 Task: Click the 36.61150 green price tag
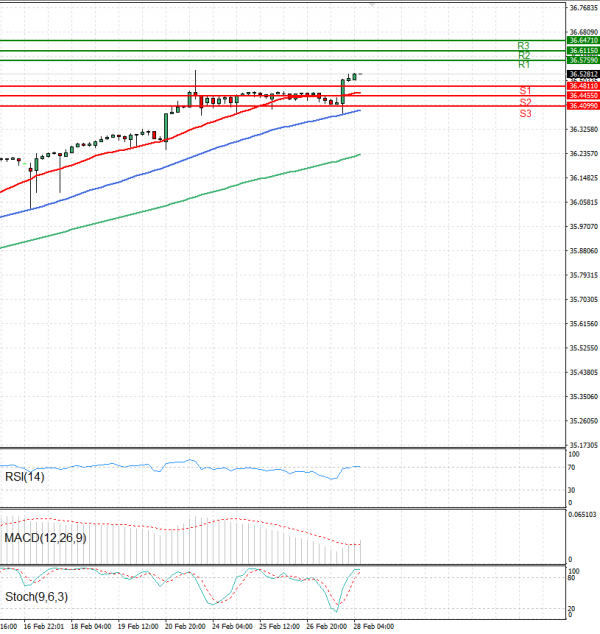point(582,50)
